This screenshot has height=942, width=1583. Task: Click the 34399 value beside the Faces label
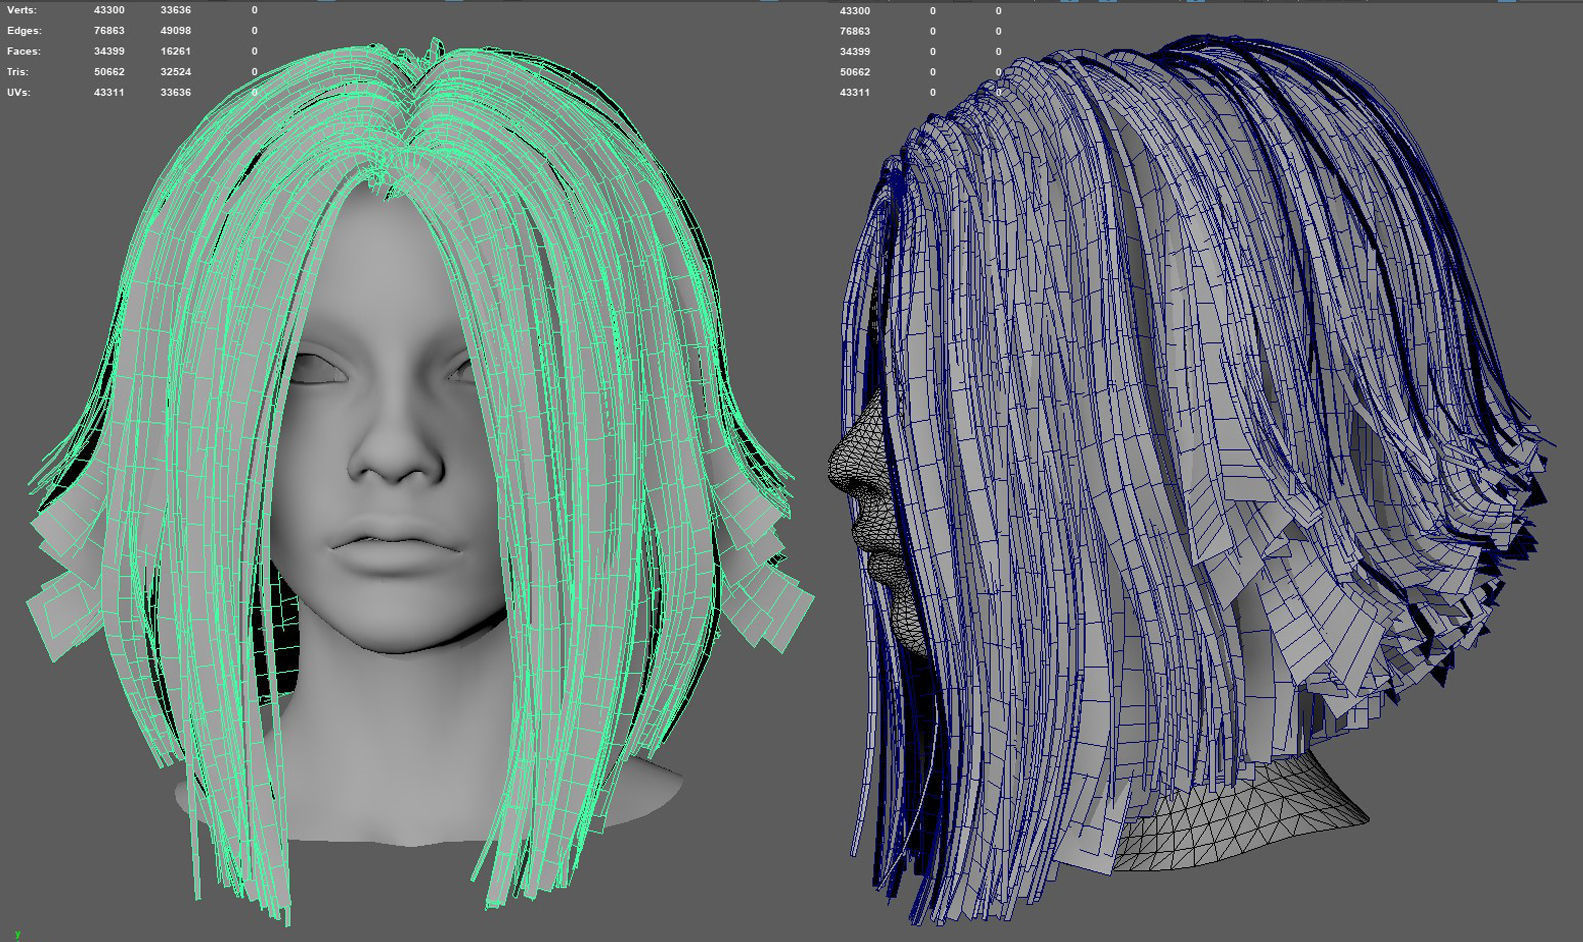[x=109, y=51]
